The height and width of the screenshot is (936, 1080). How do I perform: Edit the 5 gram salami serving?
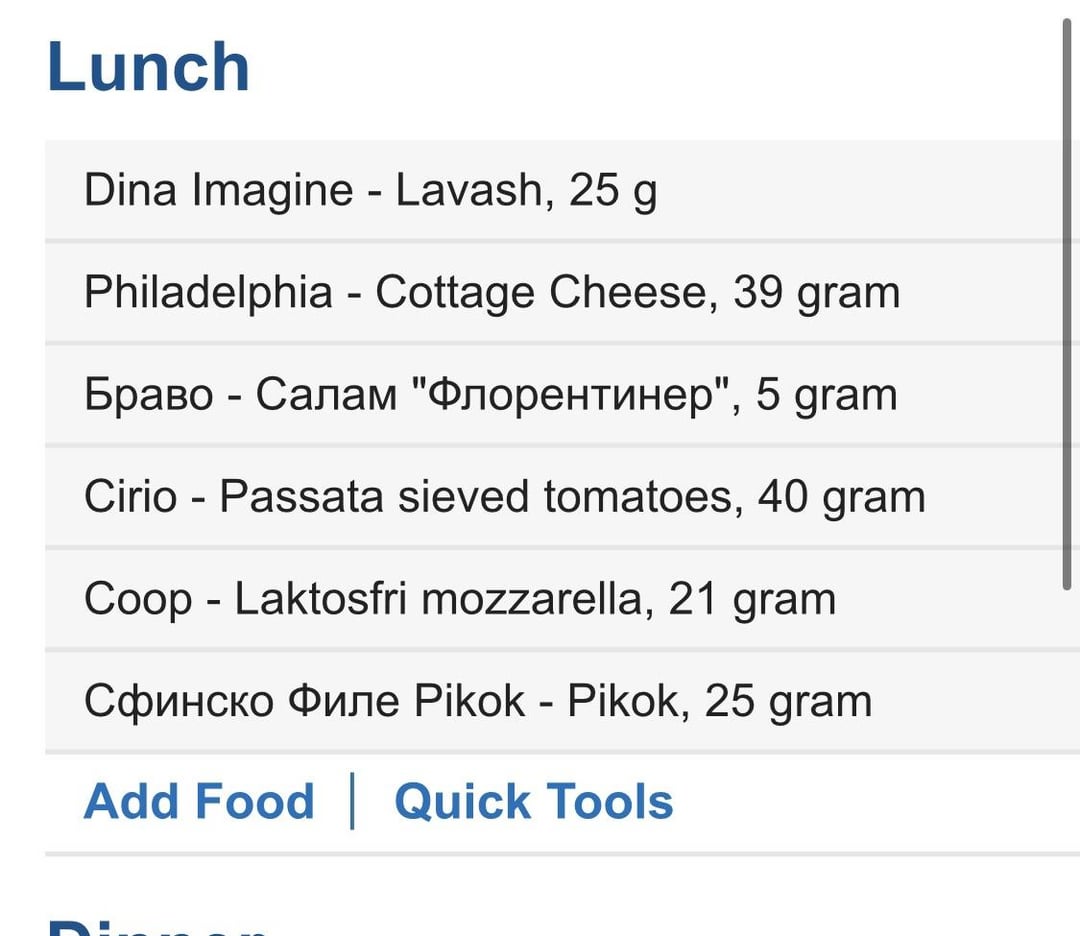click(x=827, y=394)
